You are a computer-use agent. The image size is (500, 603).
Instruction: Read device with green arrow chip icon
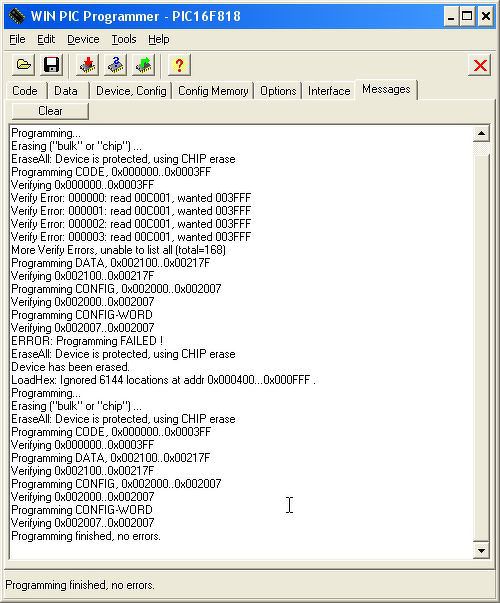(143, 65)
